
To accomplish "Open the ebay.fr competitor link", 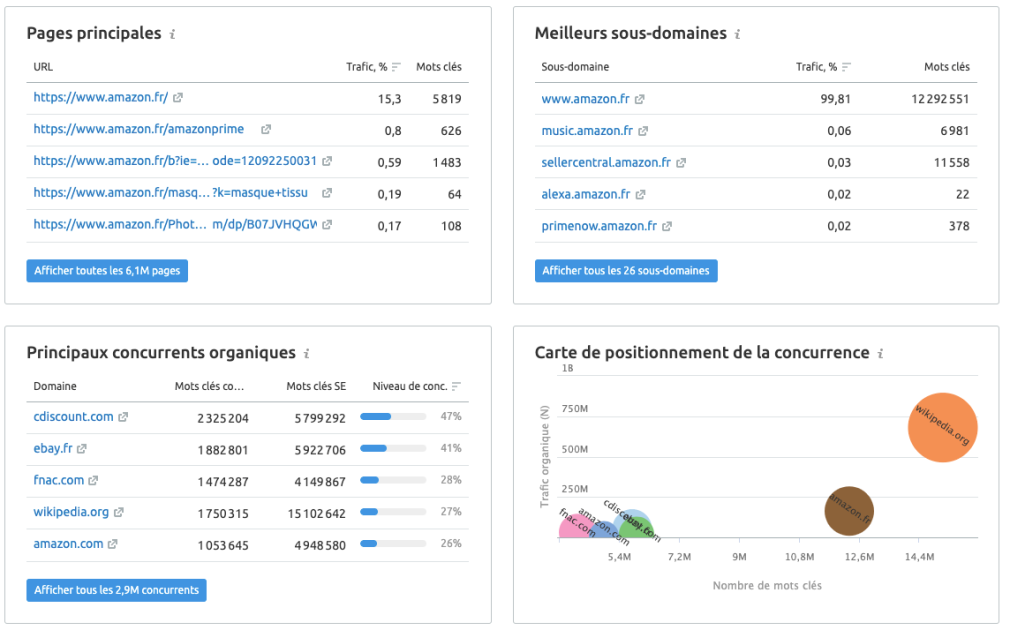I will click(53, 448).
